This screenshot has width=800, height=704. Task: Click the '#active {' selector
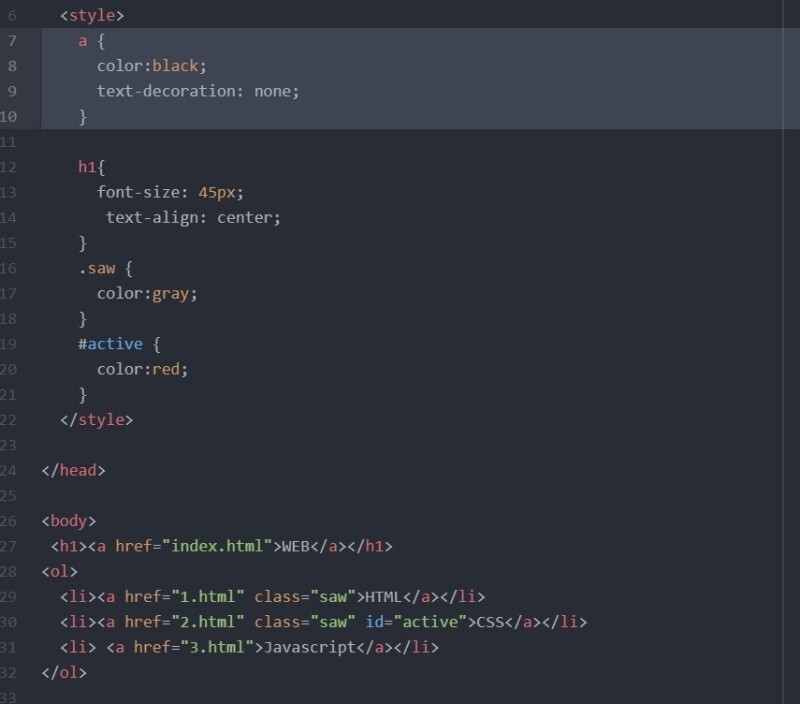tap(119, 344)
